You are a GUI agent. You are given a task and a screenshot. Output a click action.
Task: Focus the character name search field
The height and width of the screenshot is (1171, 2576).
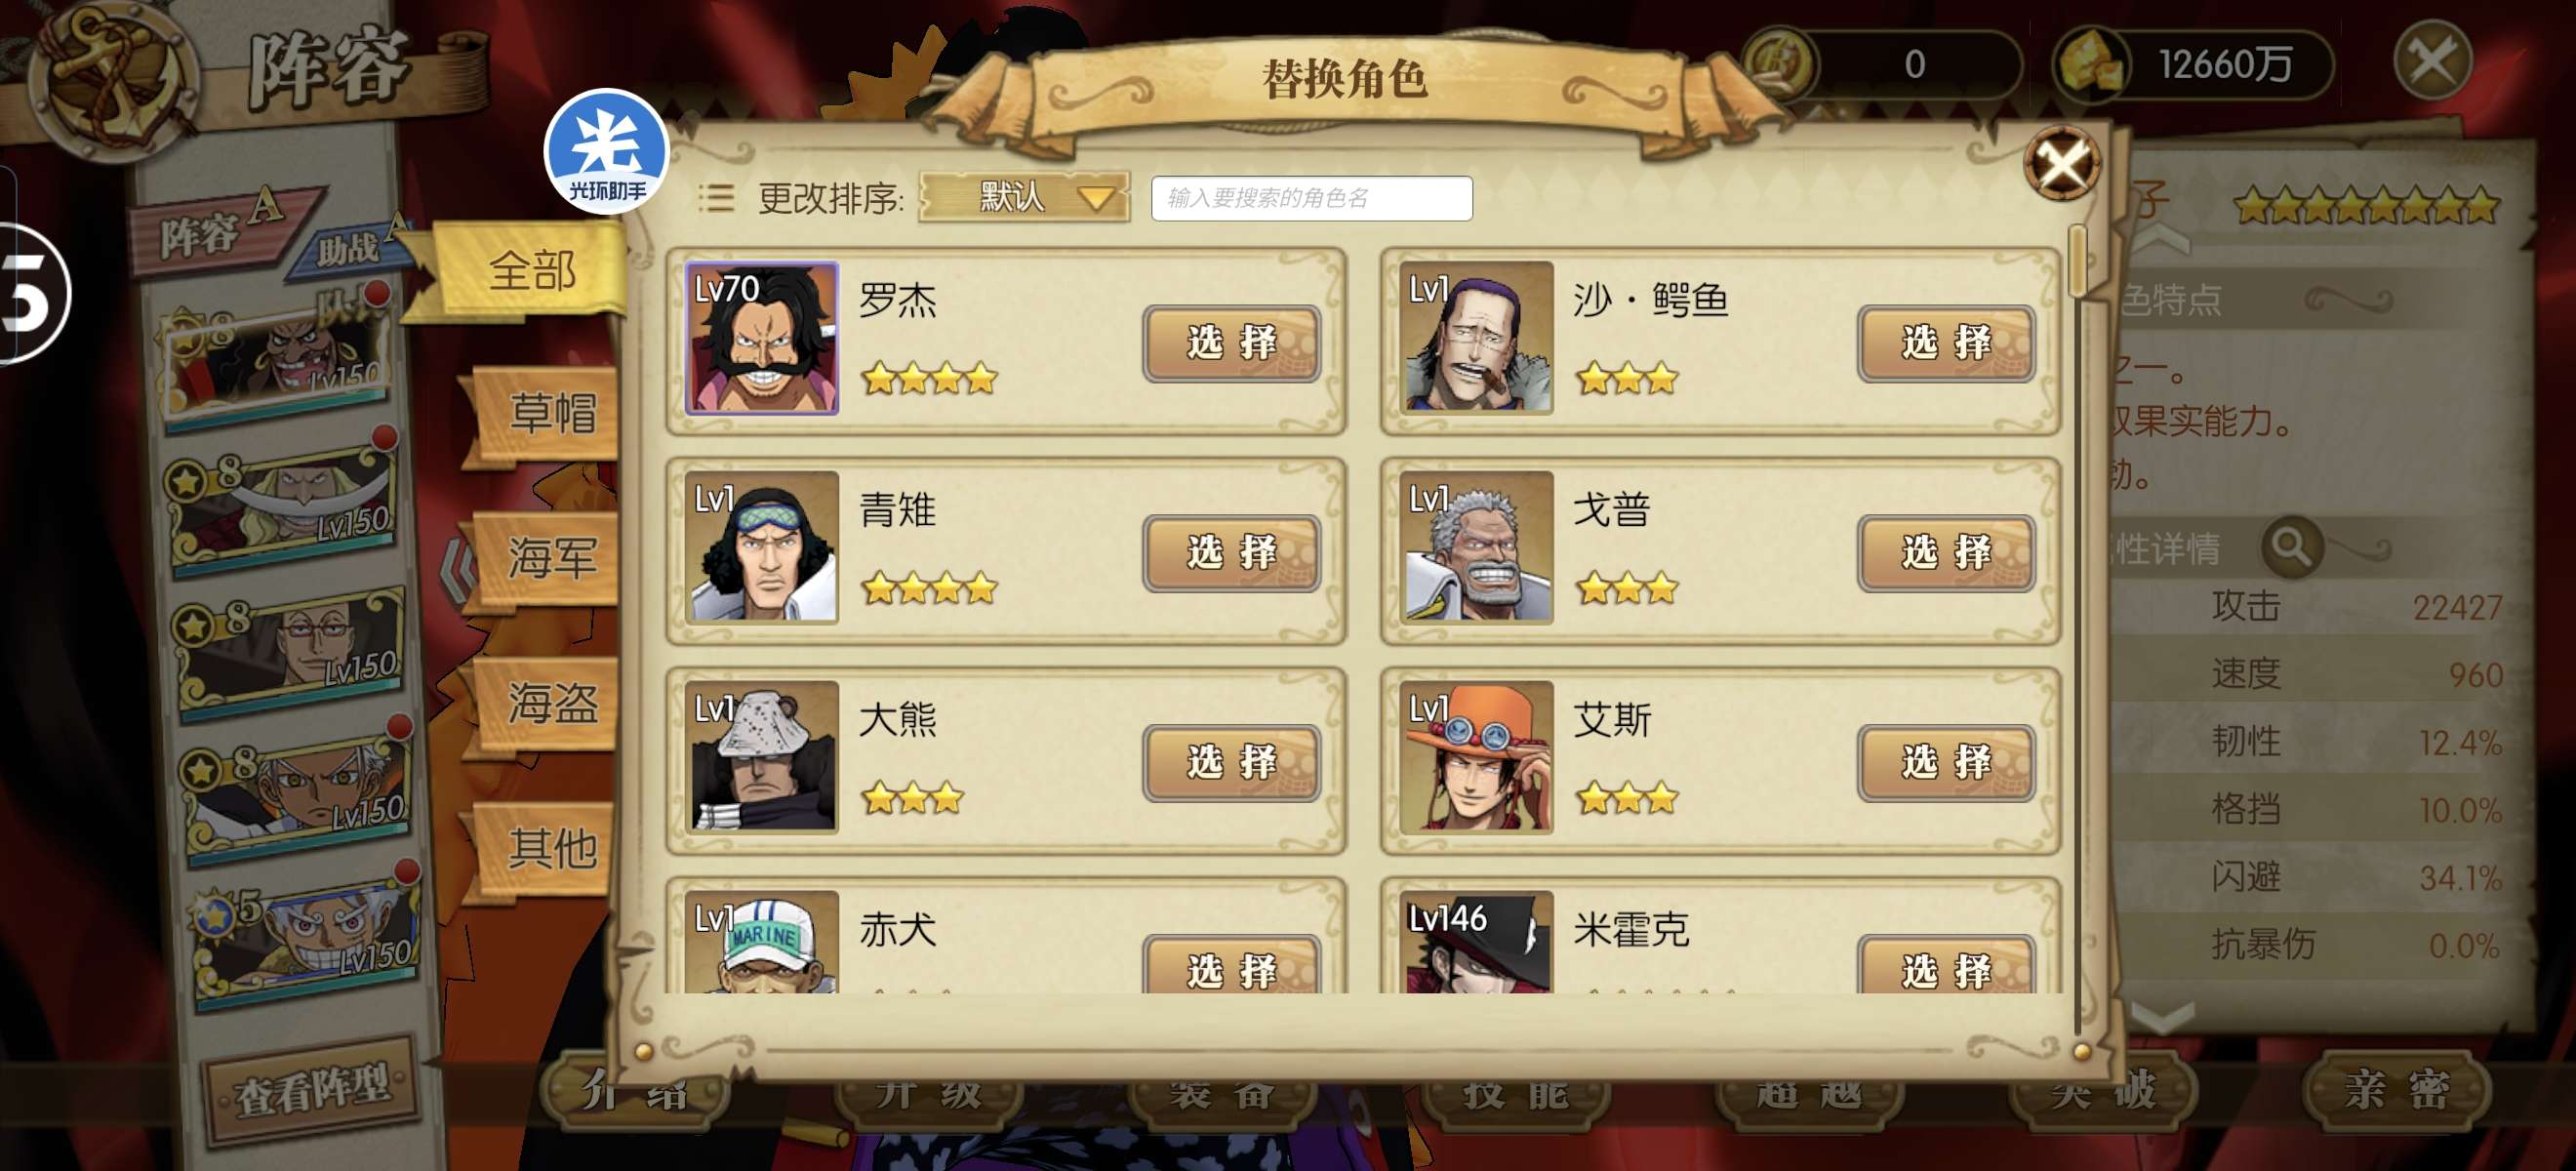click(x=1311, y=198)
